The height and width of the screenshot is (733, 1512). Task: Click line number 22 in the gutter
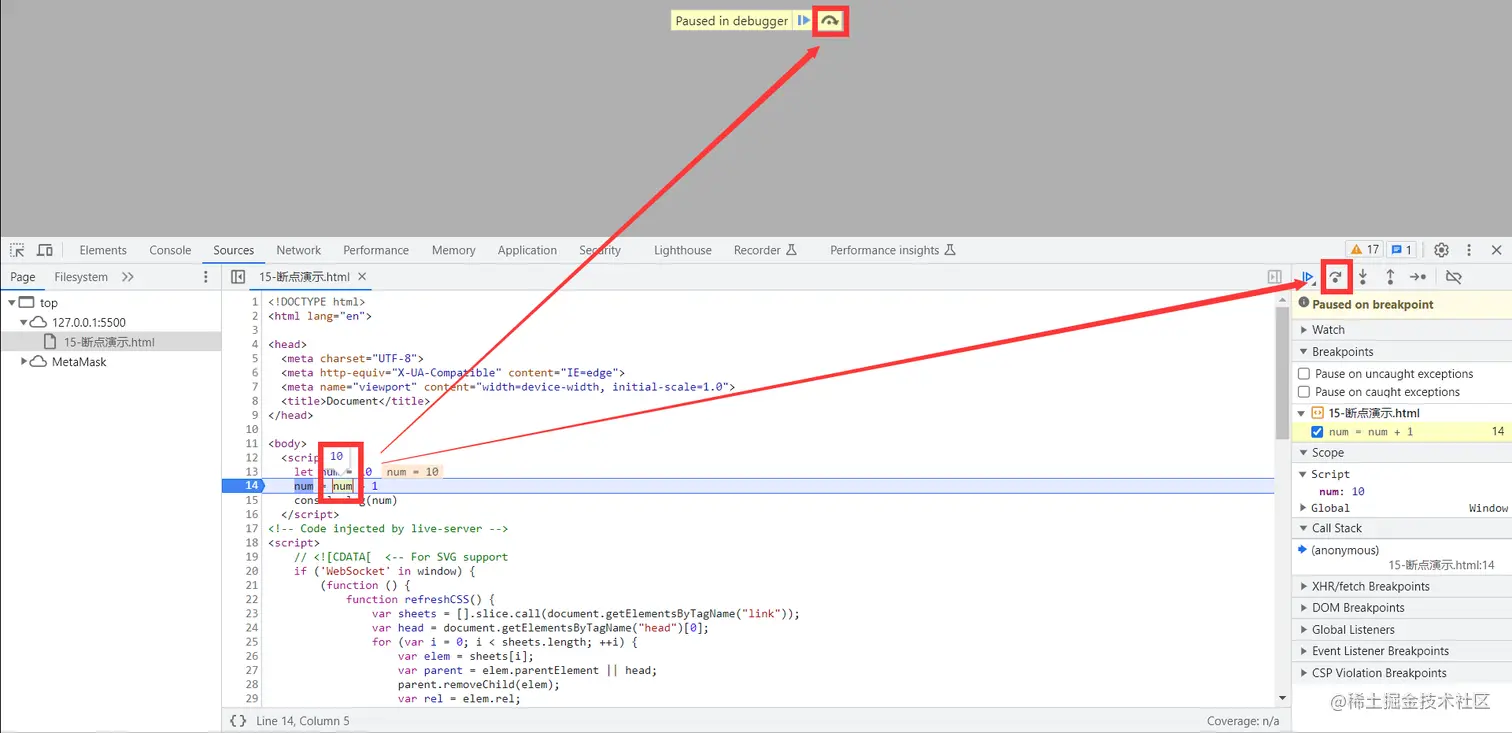251,599
